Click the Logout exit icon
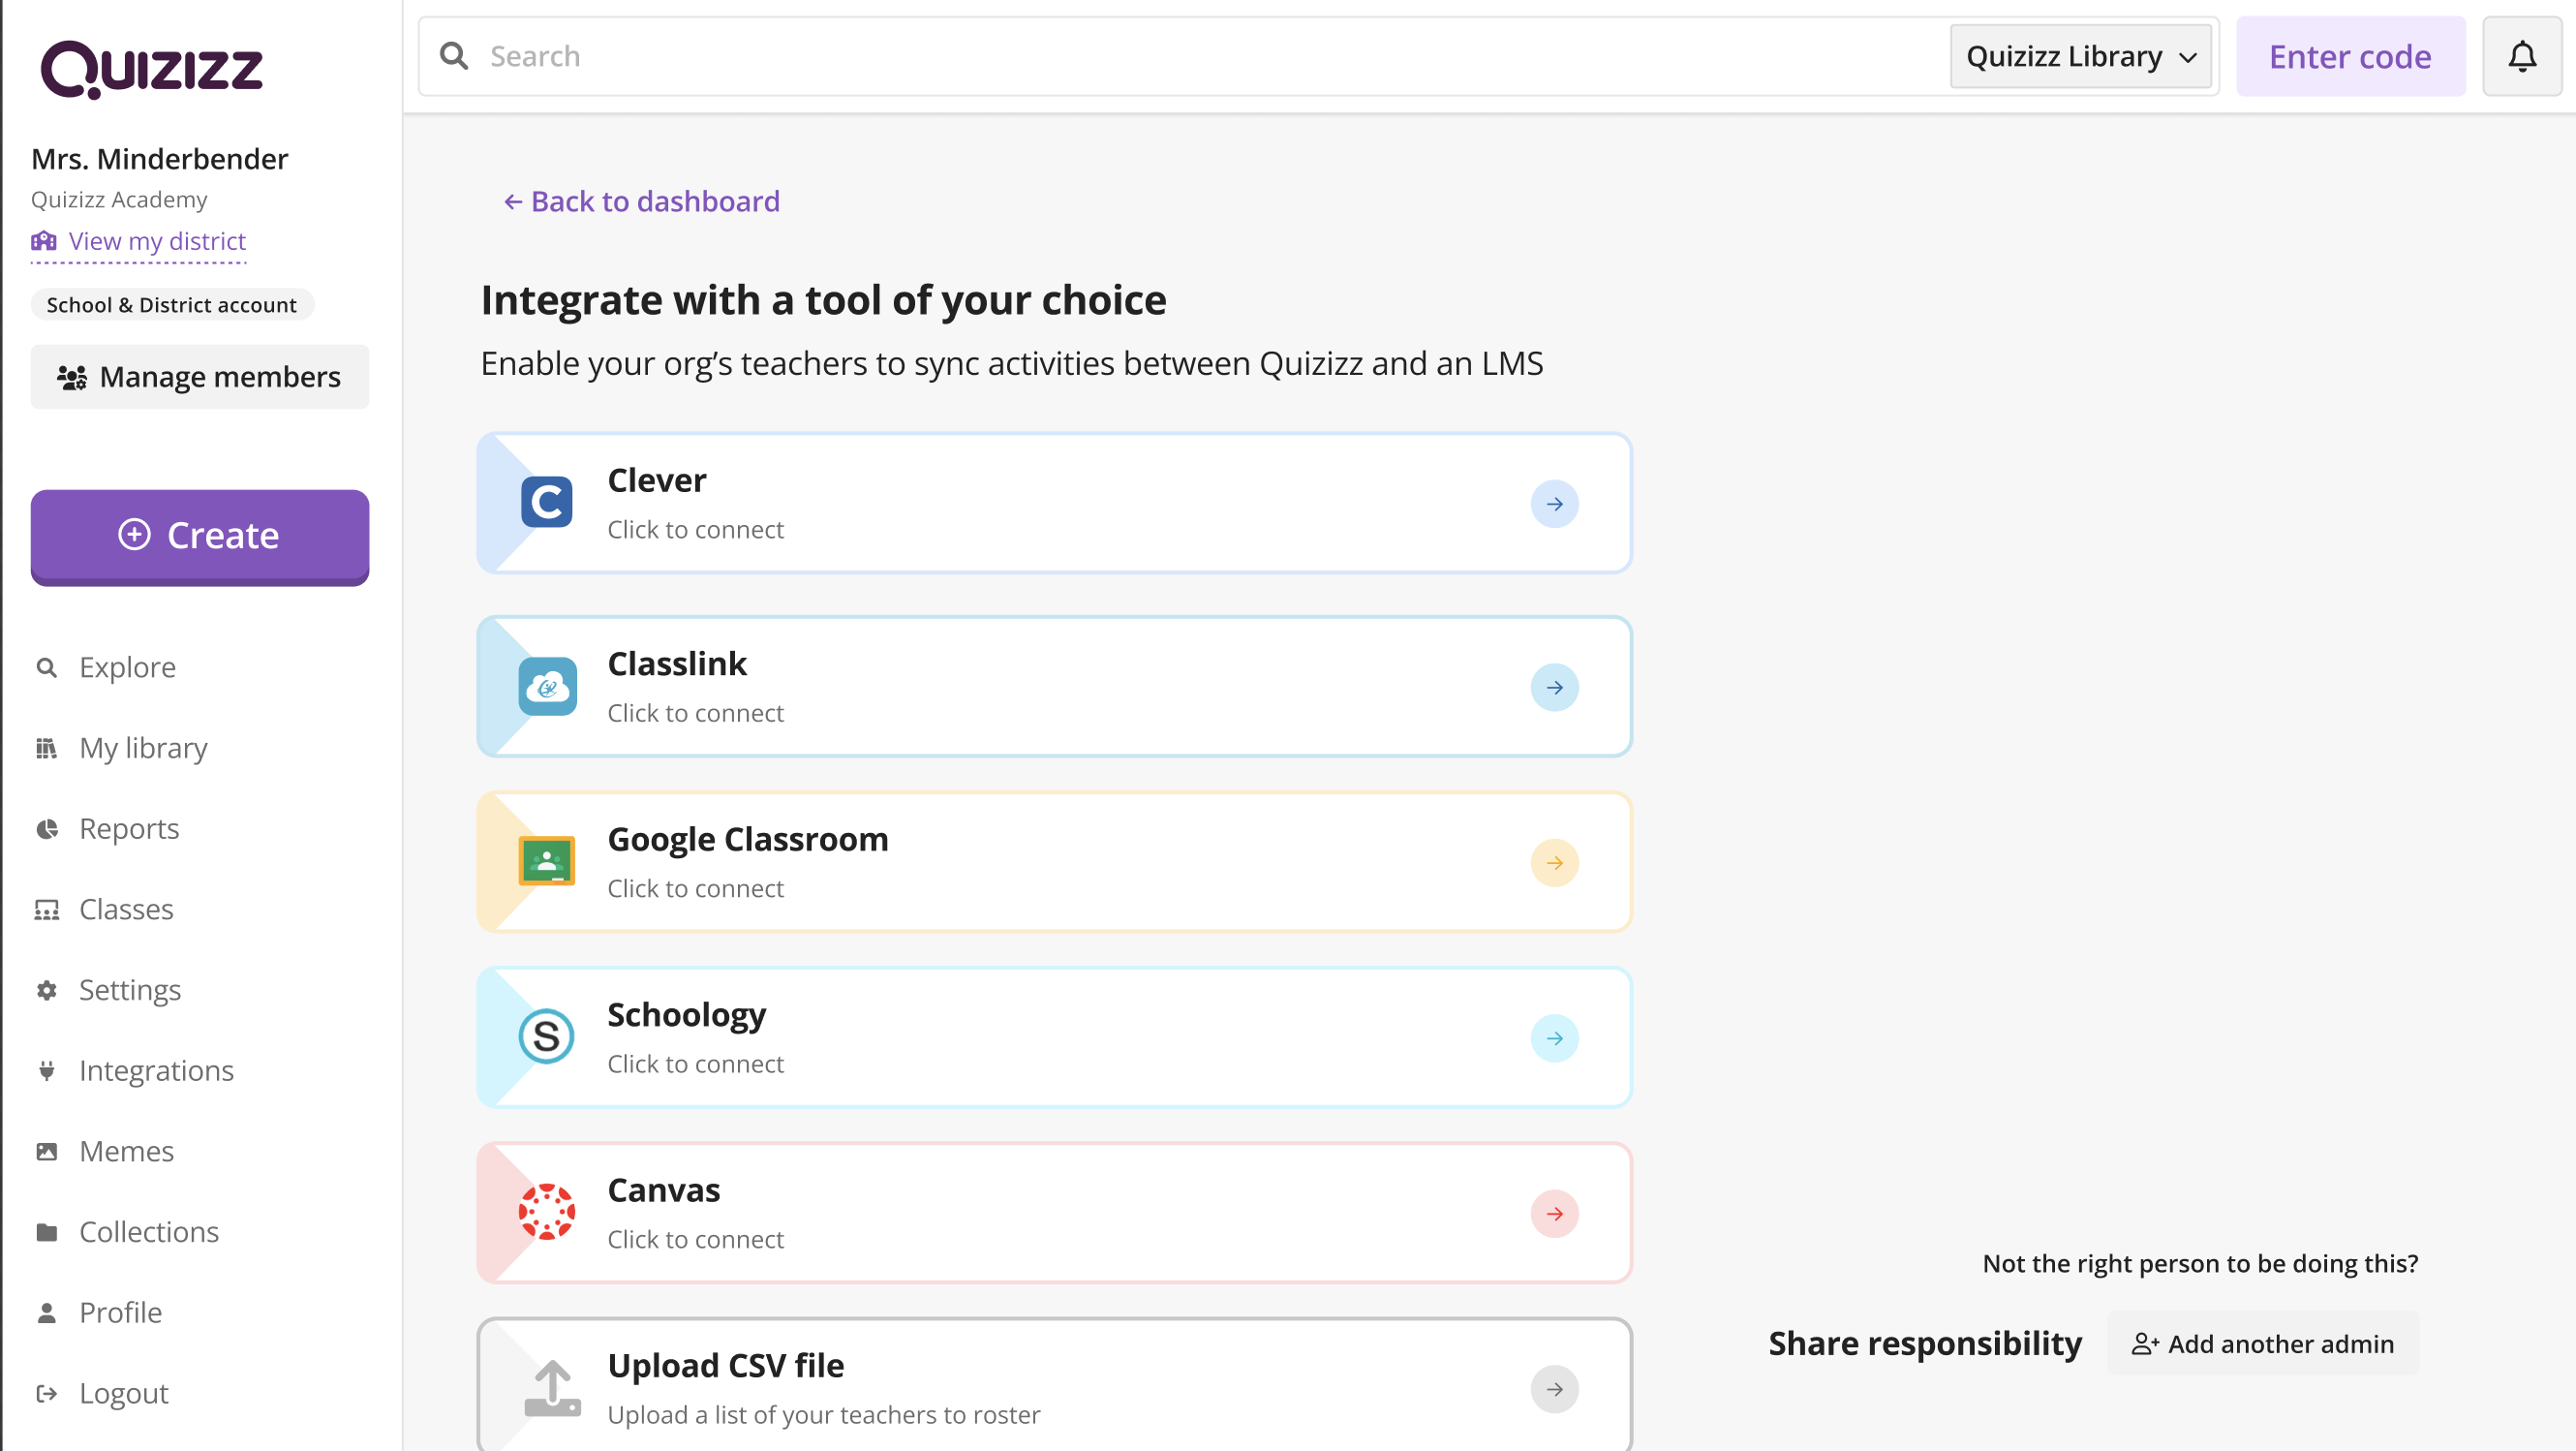 [46, 1394]
